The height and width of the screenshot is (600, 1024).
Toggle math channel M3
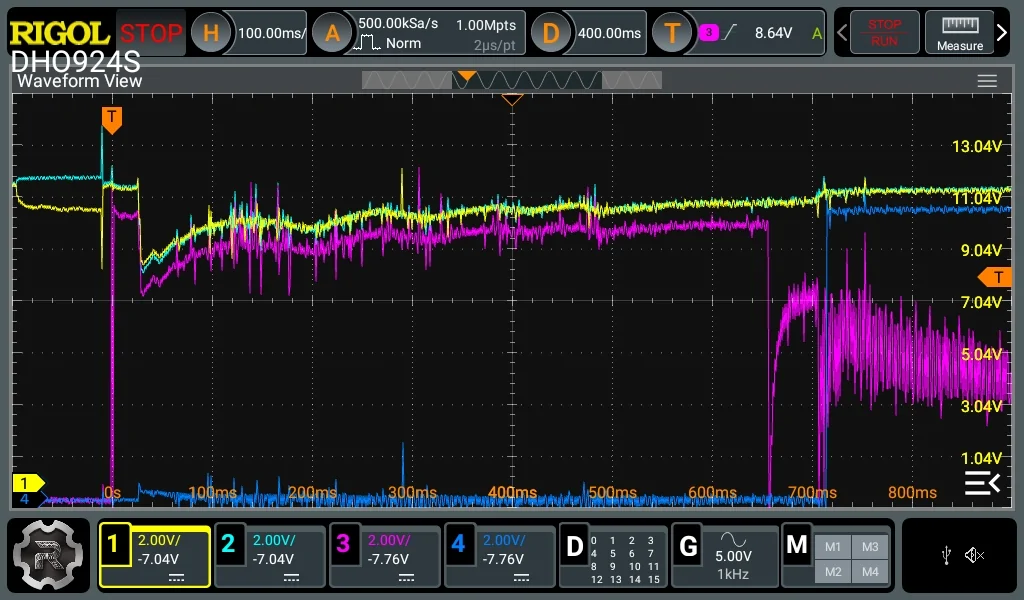pyautogui.click(x=870, y=547)
